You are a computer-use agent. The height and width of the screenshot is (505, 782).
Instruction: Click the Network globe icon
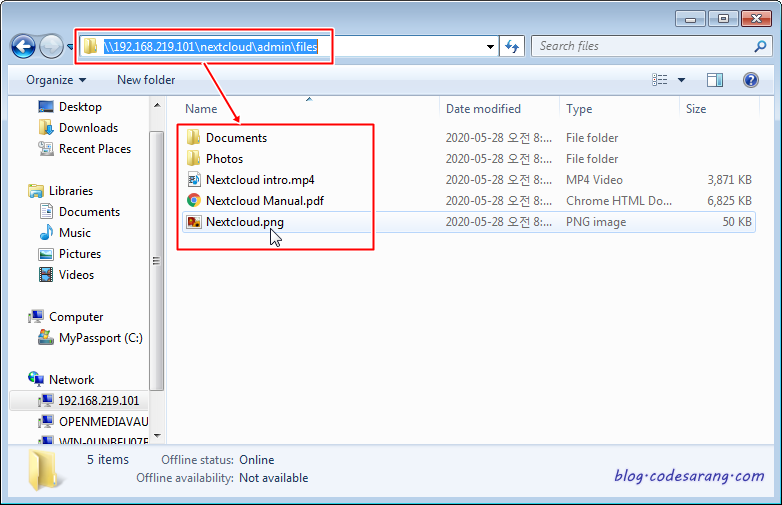[x=36, y=379]
